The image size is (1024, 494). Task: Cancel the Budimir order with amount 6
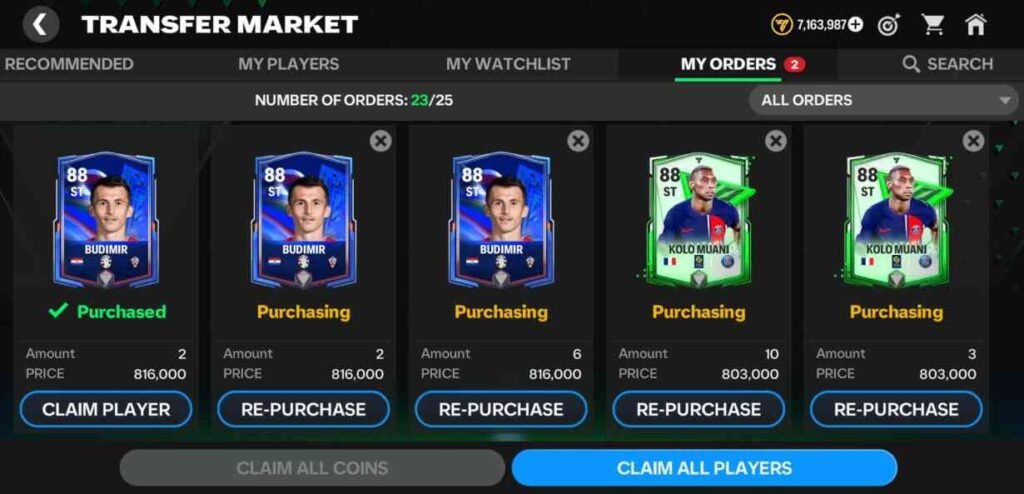(578, 140)
